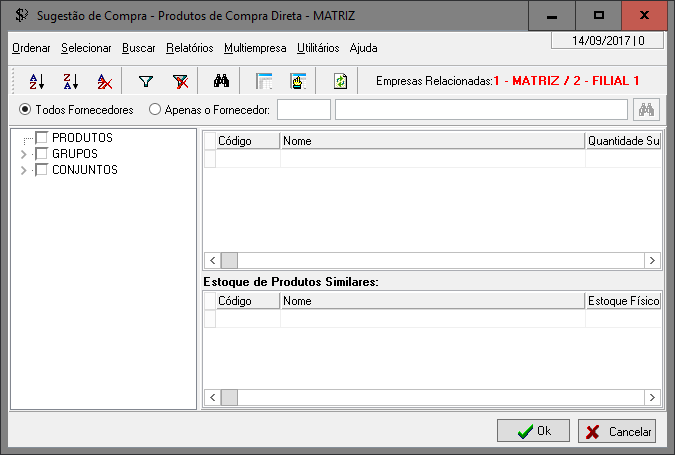The height and width of the screenshot is (455, 675).
Task: Click the green refresh icon in toolbar
Action: click(340, 82)
